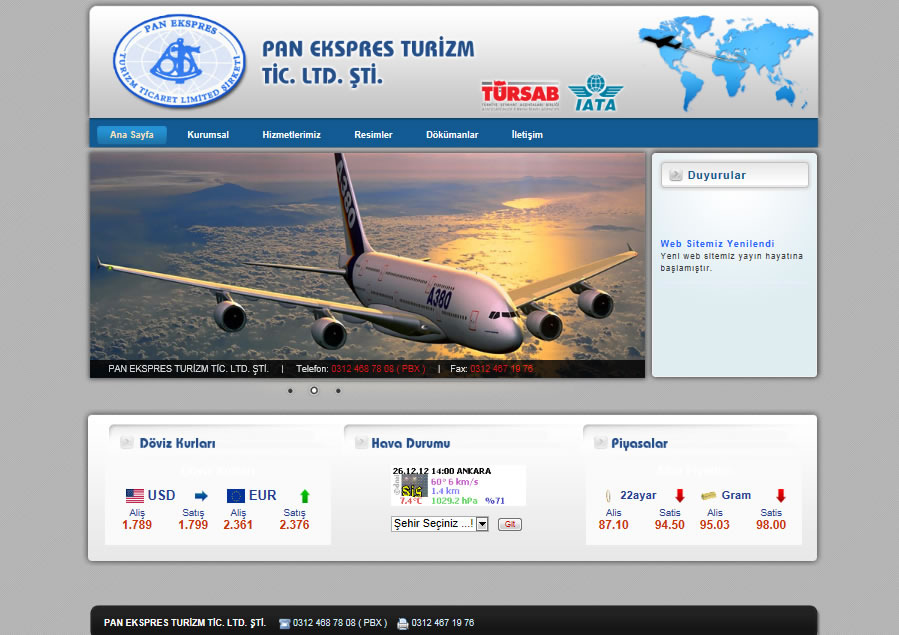
Task: Click the US flag next to USD
Action: (x=135, y=496)
